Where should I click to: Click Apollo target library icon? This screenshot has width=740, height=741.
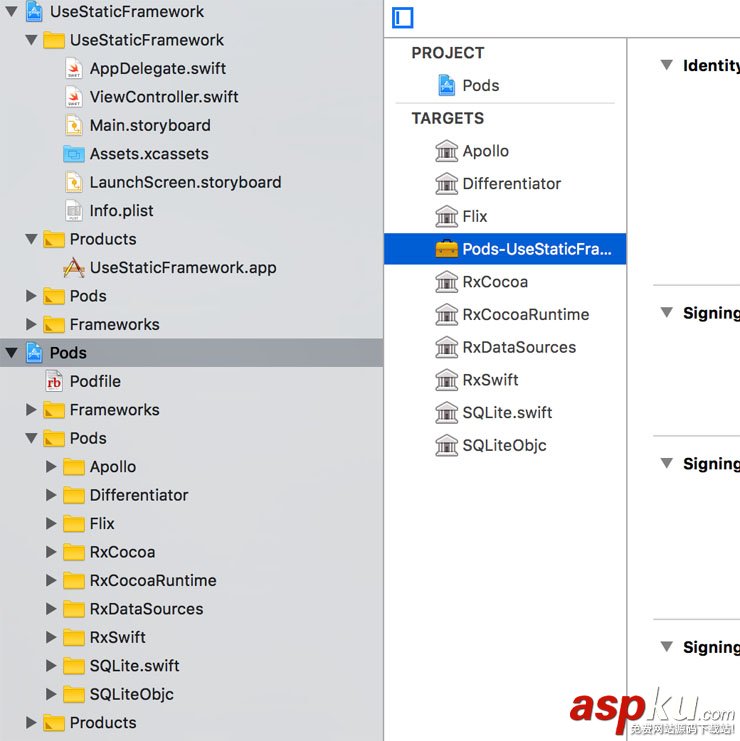(447, 151)
